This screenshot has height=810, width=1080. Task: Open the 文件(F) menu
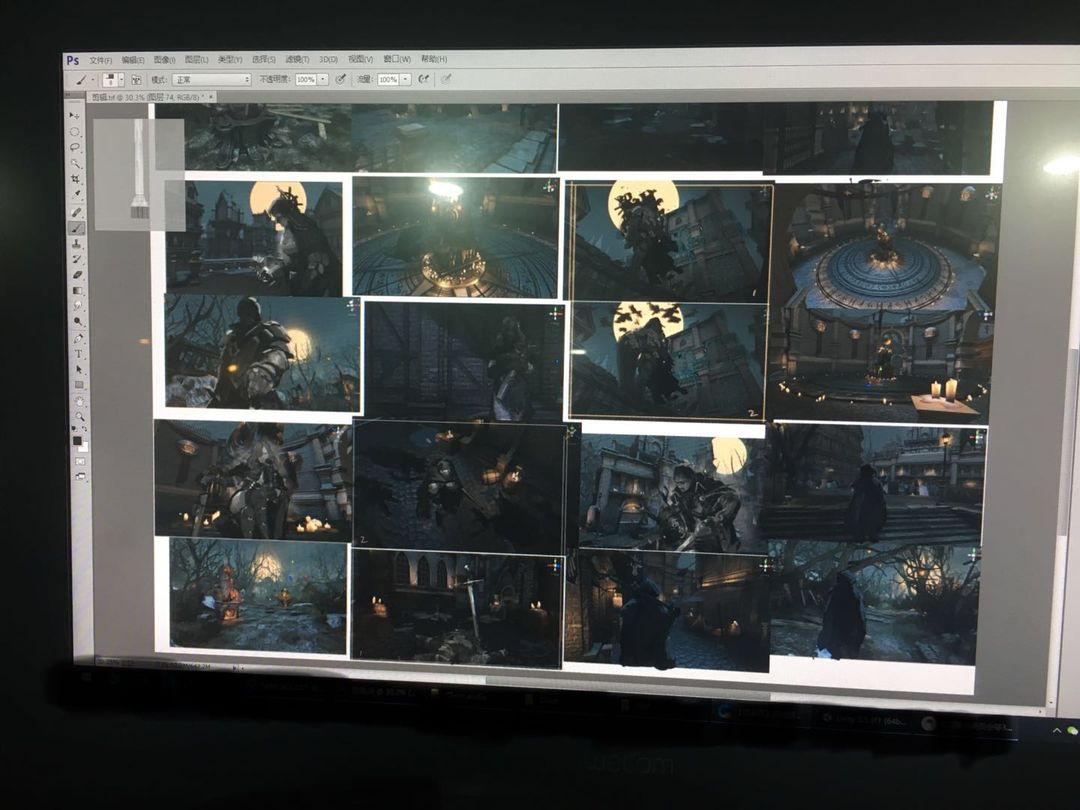click(101, 61)
